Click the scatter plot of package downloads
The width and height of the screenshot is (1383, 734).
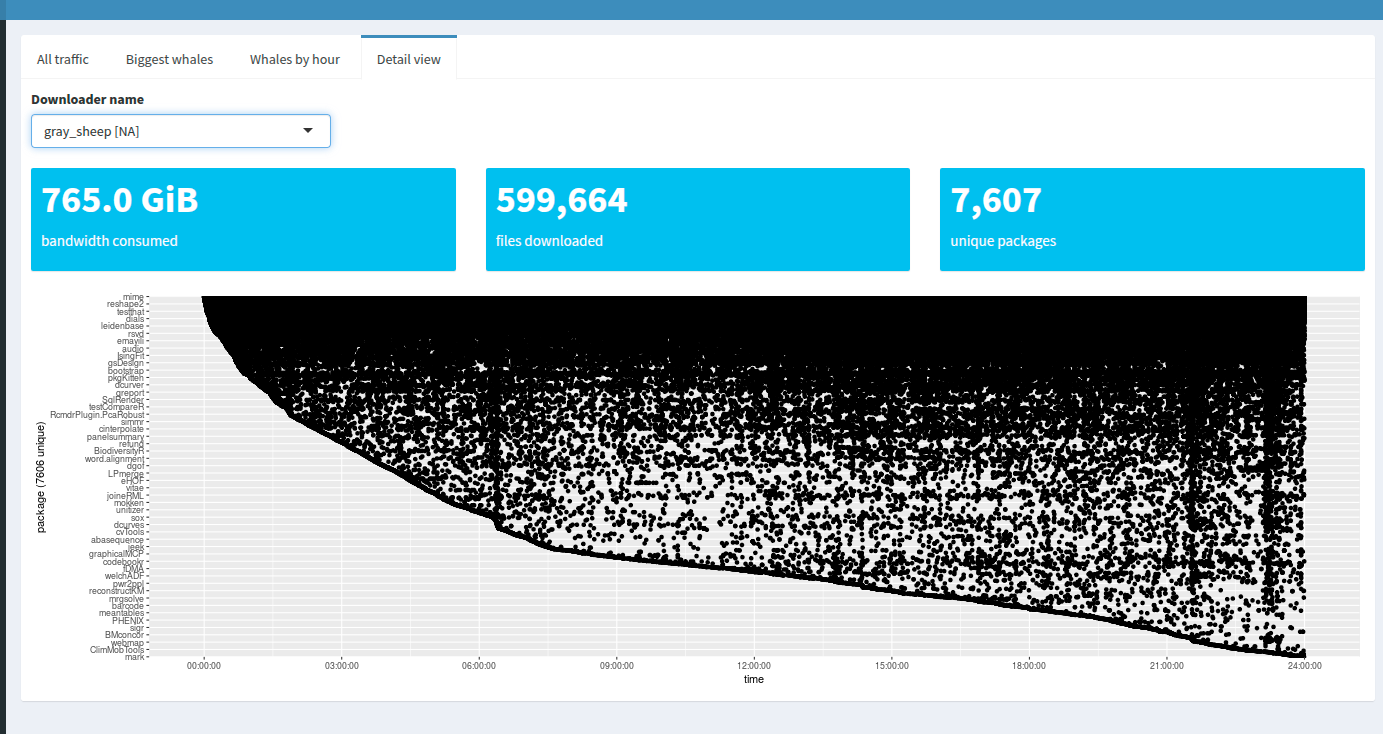point(754,476)
